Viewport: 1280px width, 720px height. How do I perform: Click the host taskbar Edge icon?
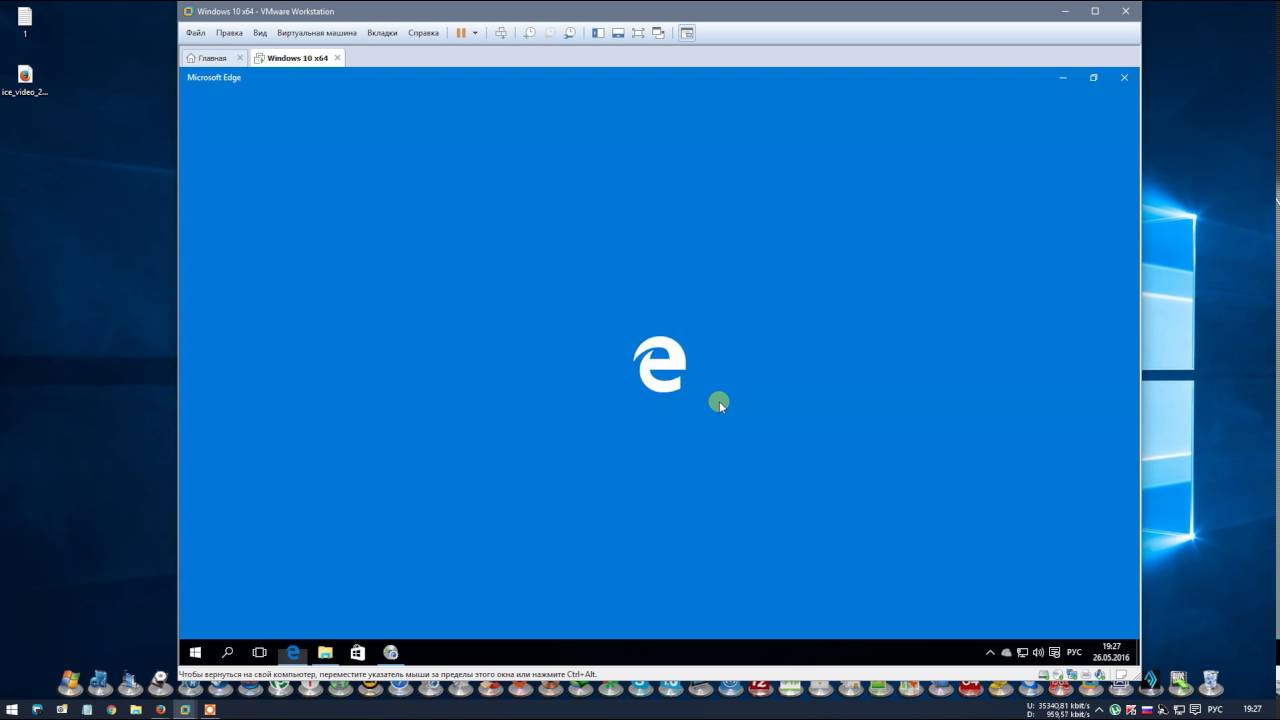coord(37,709)
